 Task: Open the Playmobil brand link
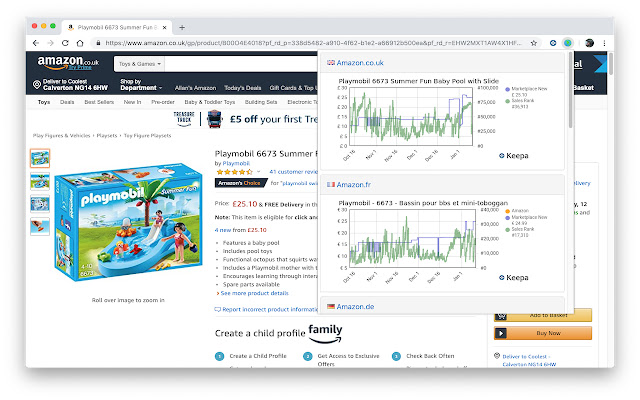click(x=236, y=163)
